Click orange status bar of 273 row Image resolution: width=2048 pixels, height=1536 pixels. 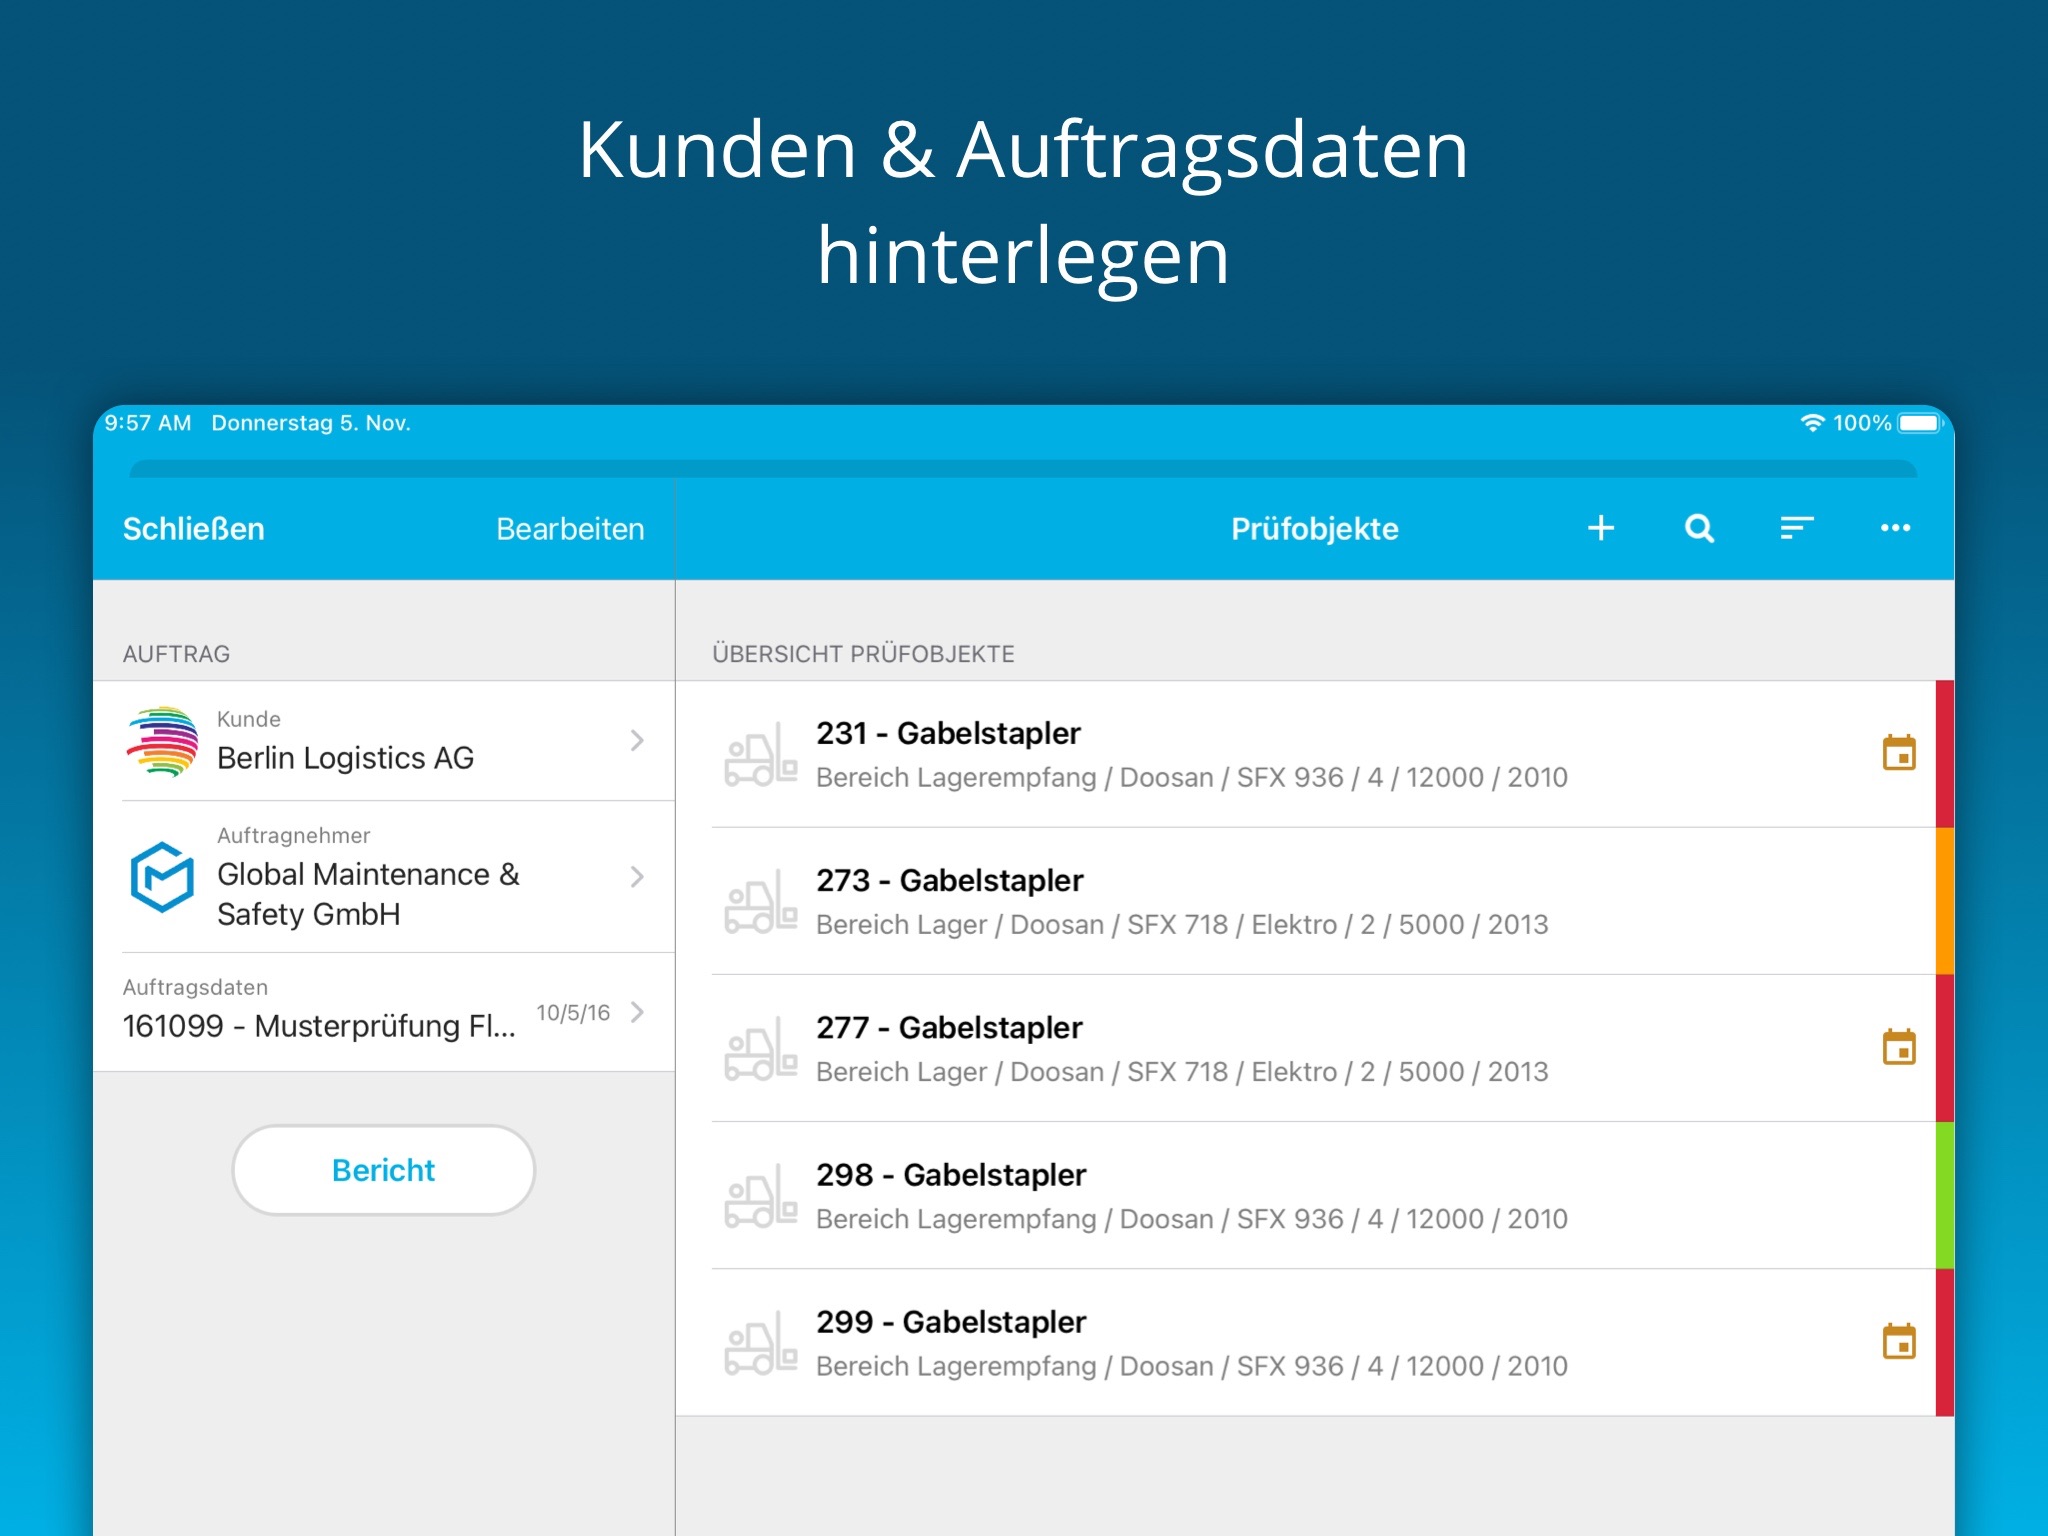(x=1945, y=901)
